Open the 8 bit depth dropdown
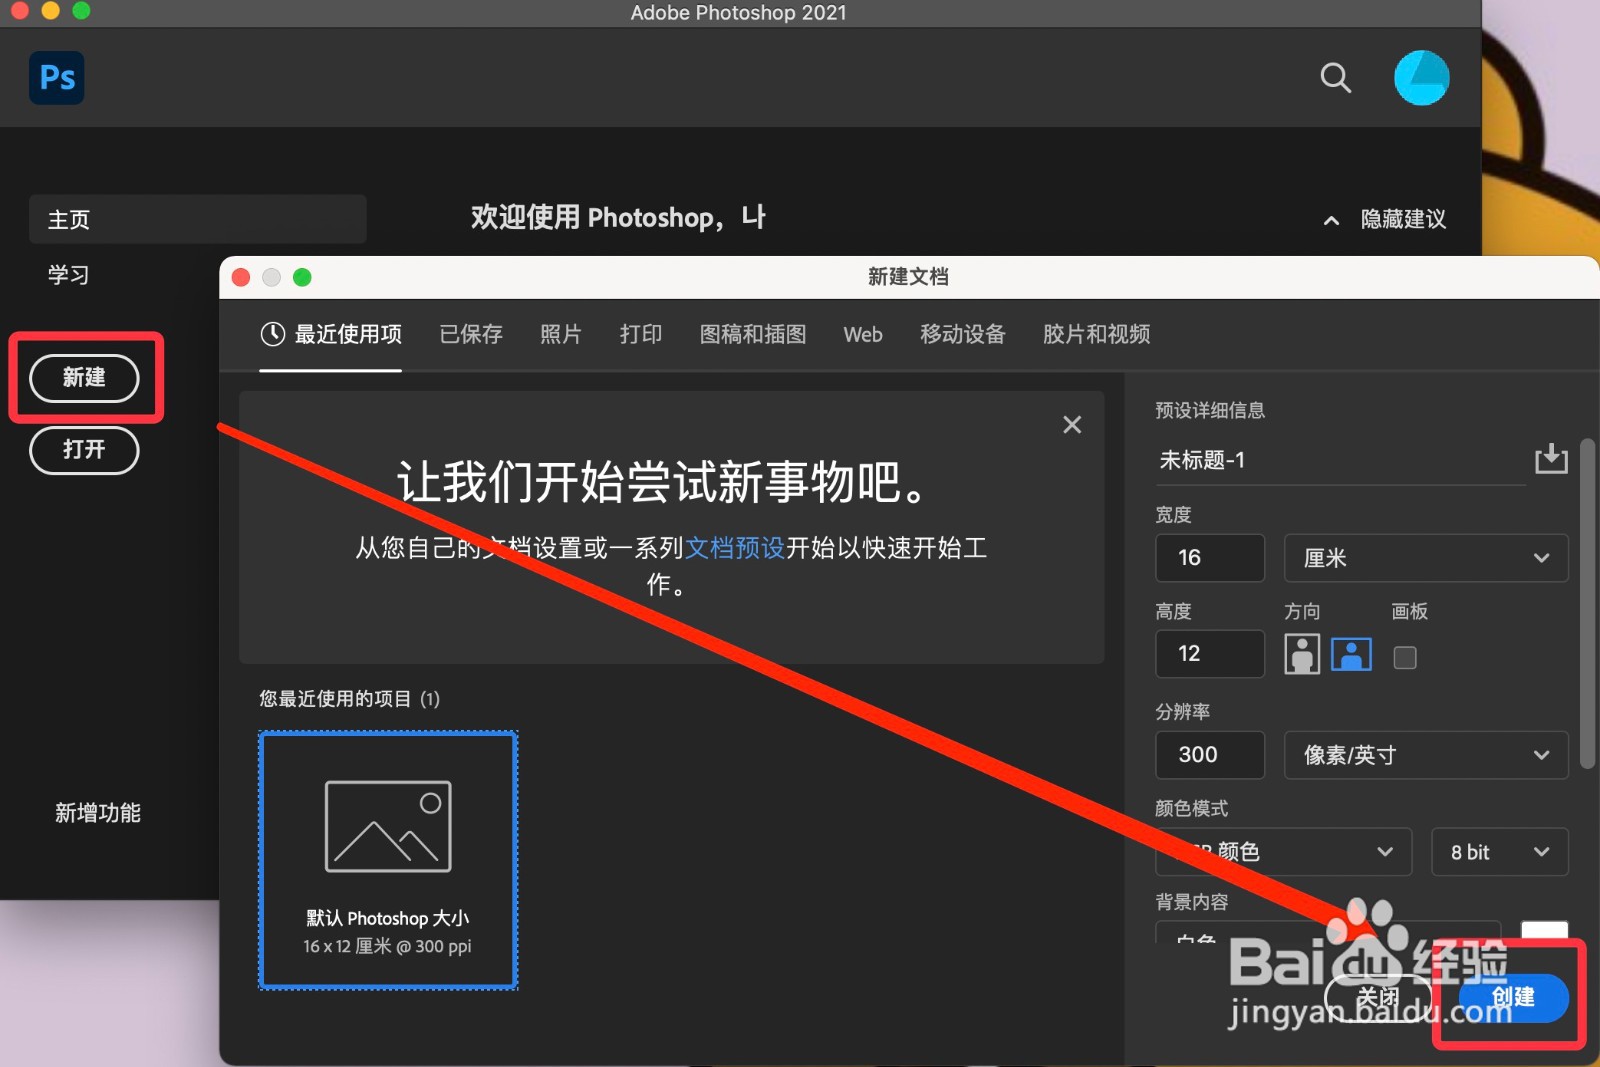Viewport: 1600px width, 1067px height. (1500, 852)
